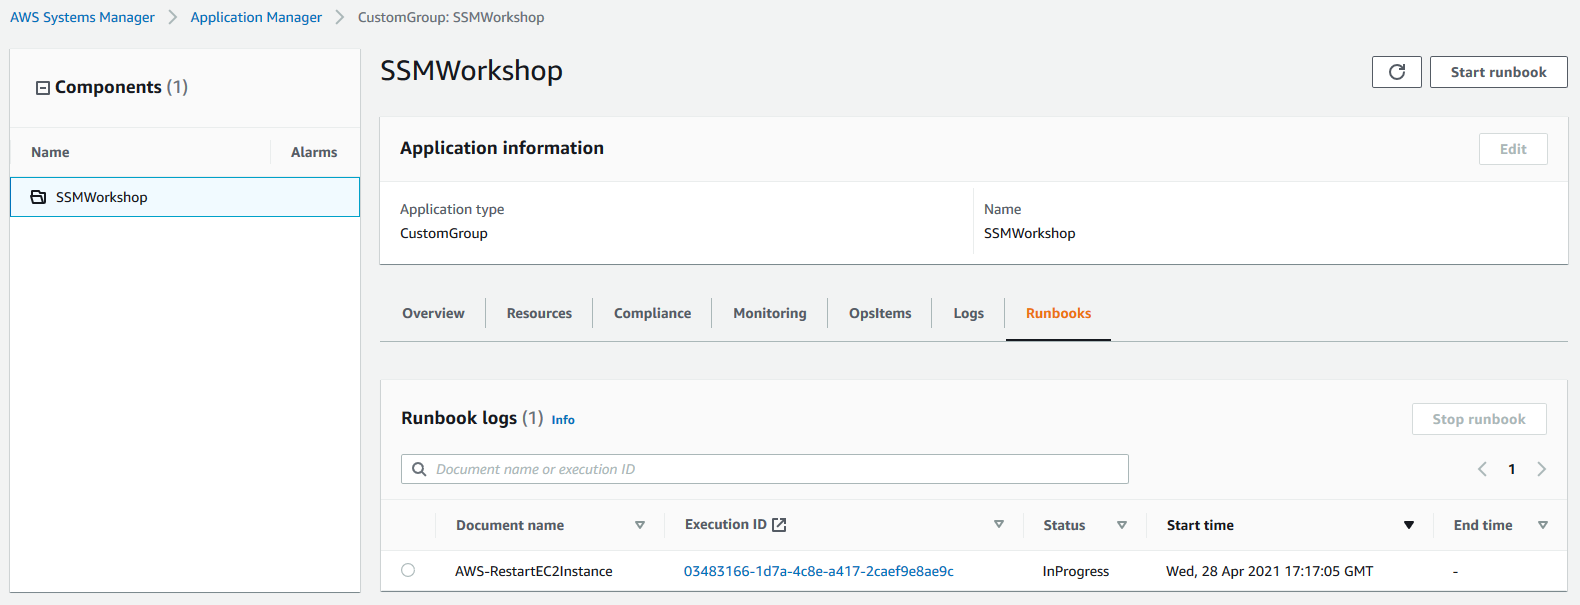The image size is (1580, 605).
Task: Click the Name column header in Components
Action: click(50, 152)
